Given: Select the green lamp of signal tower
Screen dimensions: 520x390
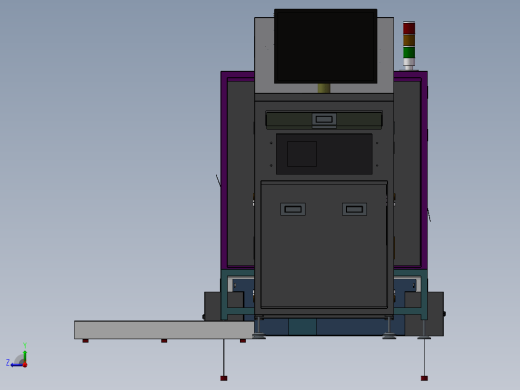Looking at the screenshot, I should pyautogui.click(x=409, y=52).
